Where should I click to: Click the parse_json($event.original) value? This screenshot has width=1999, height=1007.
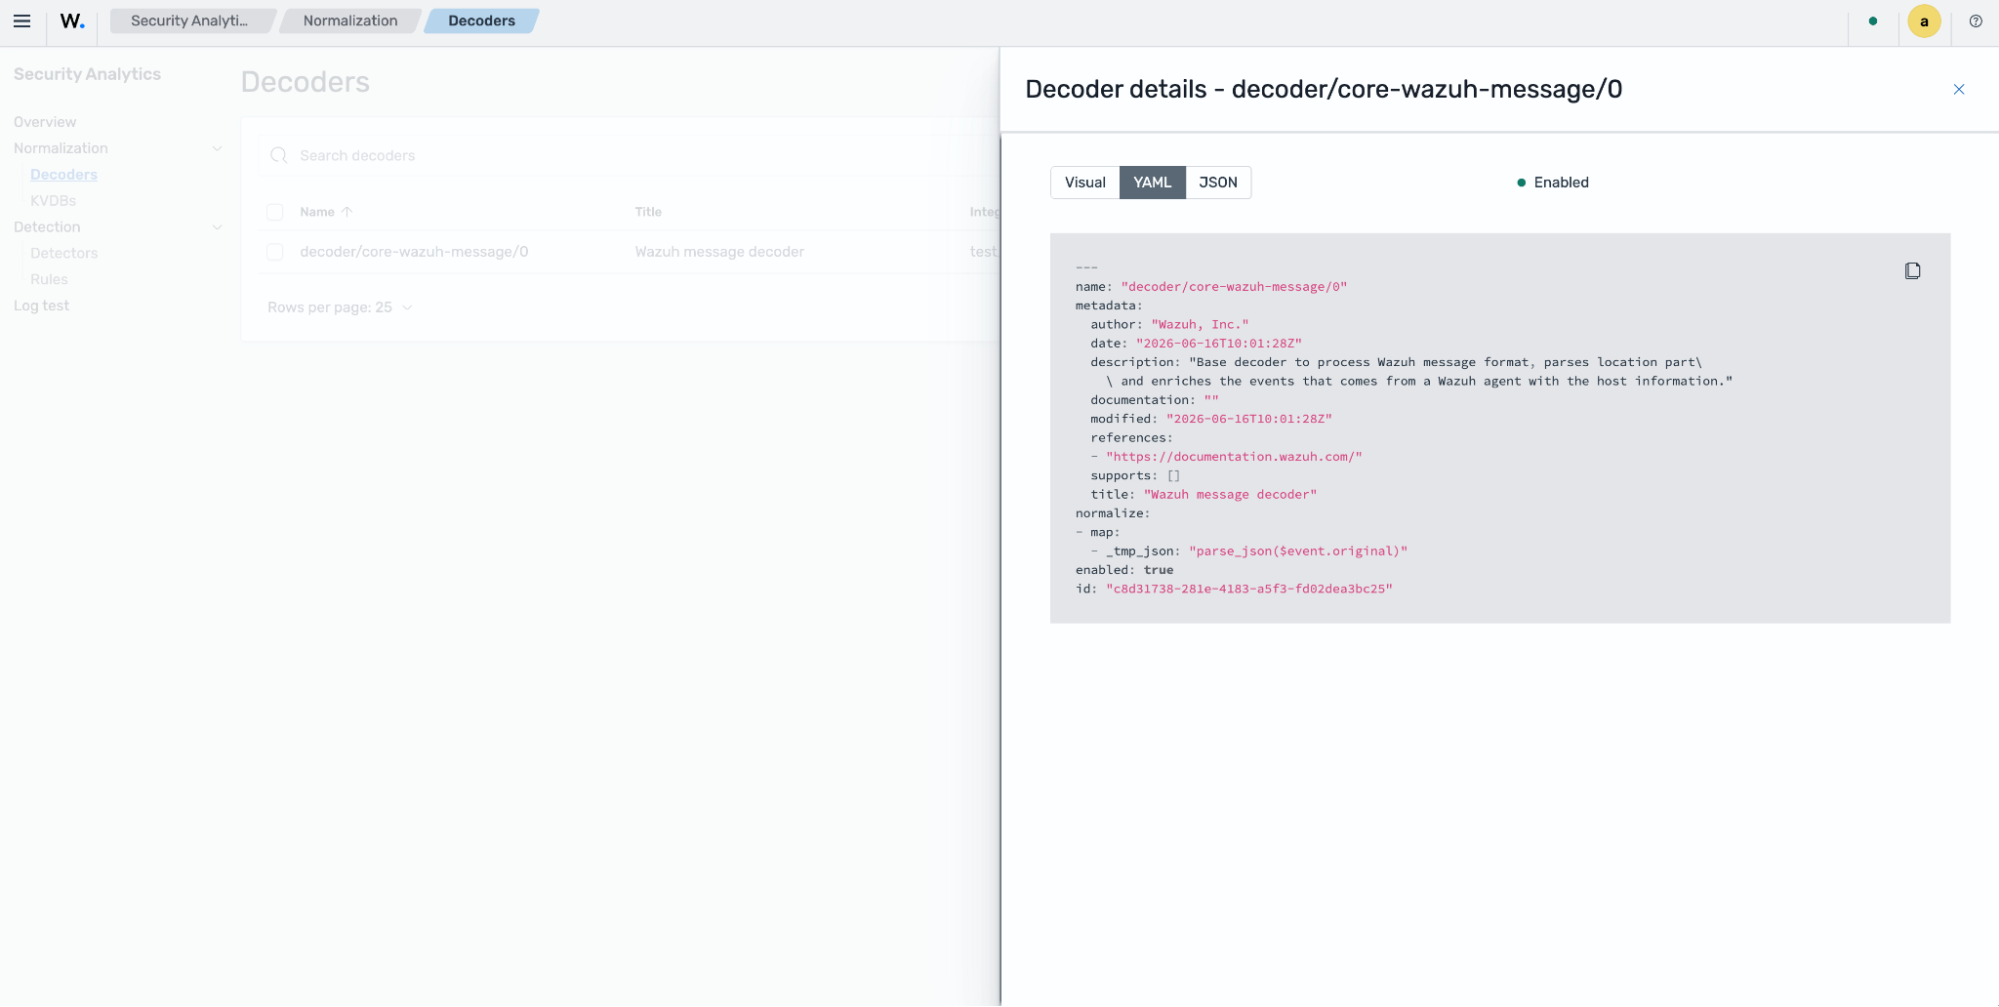pyautogui.click(x=1298, y=551)
